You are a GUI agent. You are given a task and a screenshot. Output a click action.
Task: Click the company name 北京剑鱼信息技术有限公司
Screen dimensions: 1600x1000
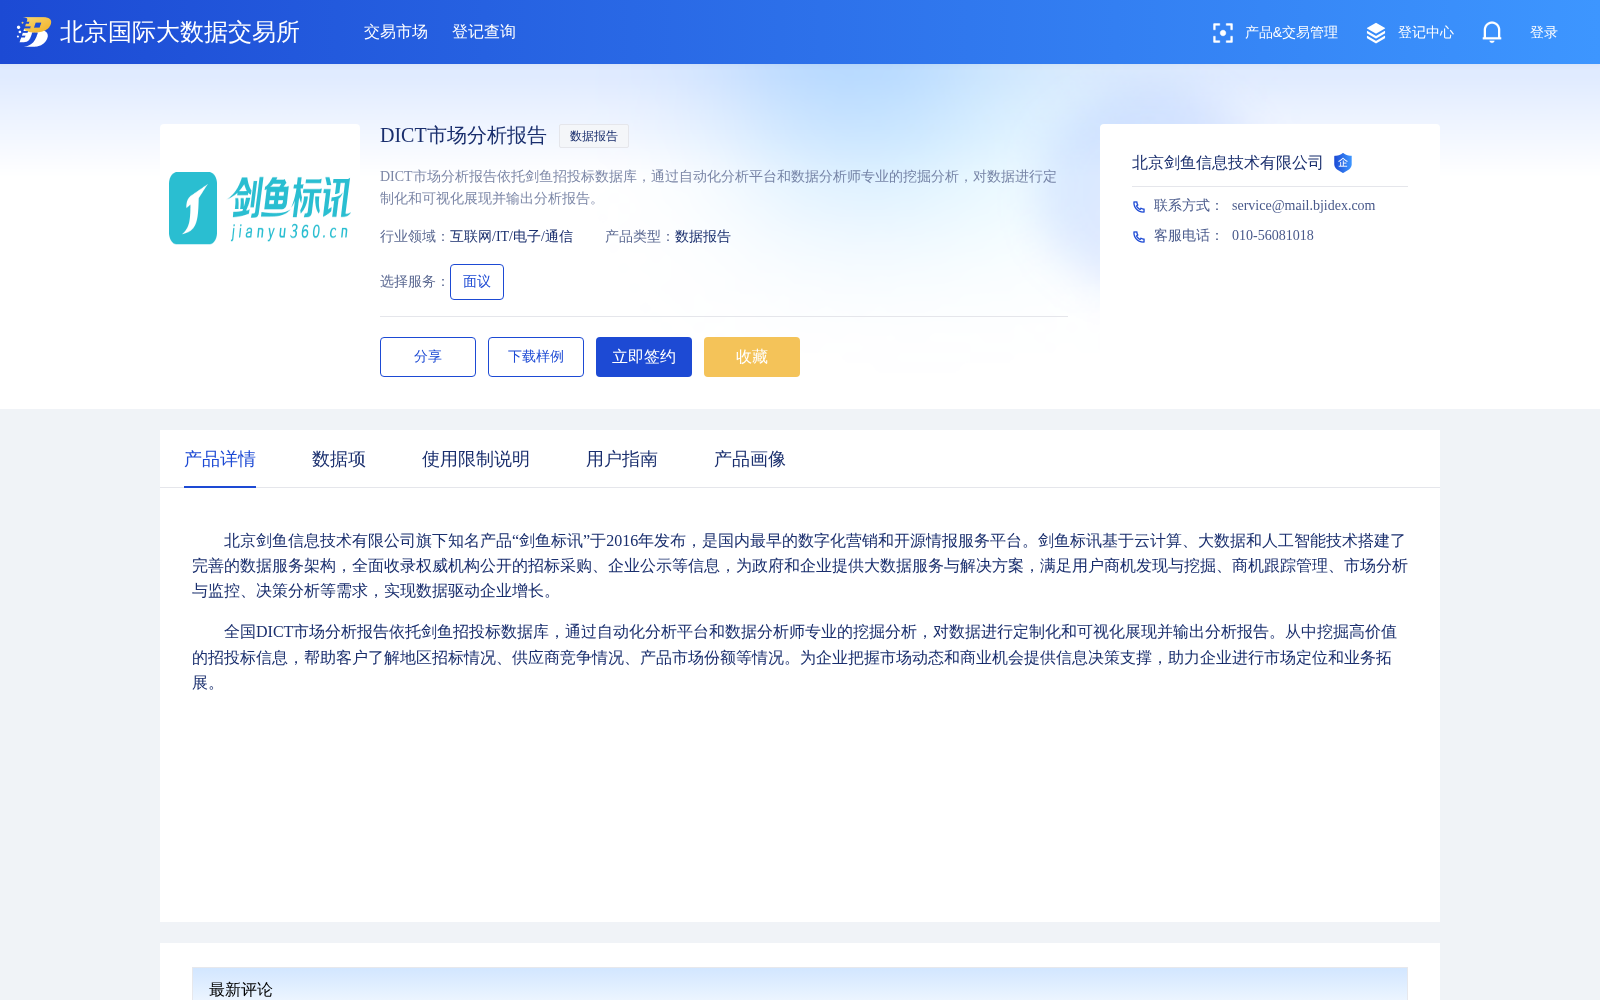[1228, 163]
